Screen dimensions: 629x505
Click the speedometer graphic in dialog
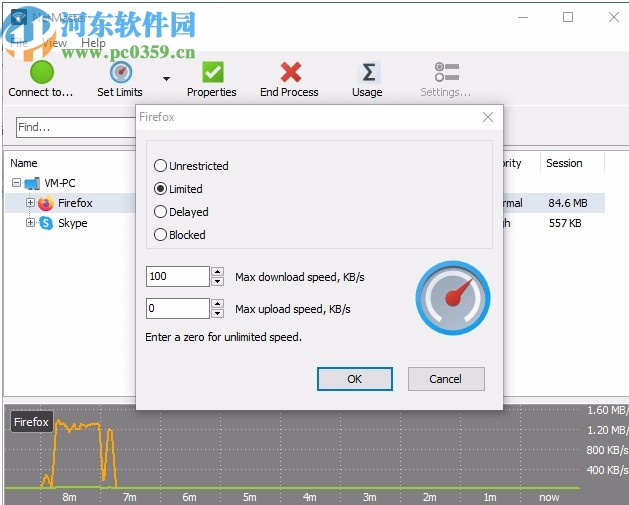pos(452,298)
